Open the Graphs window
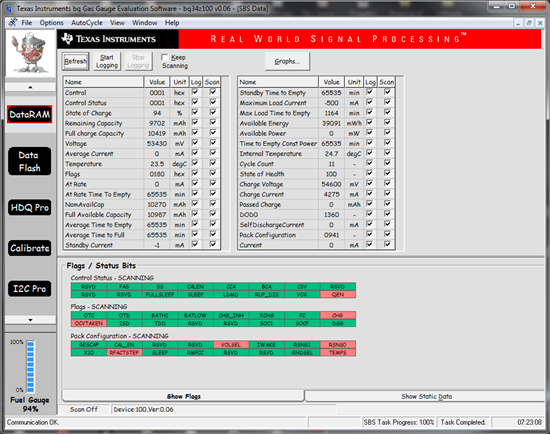Screen dimensions: 550x434 pyautogui.click(x=287, y=61)
